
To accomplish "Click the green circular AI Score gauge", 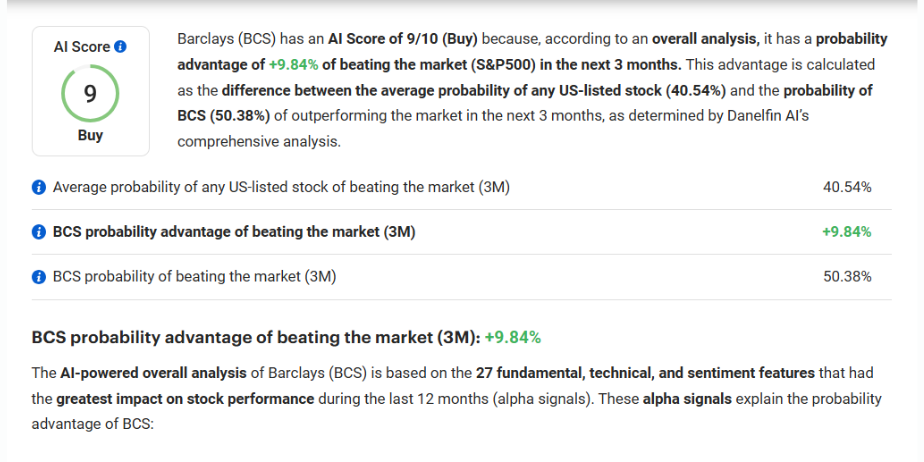I will click(90, 94).
